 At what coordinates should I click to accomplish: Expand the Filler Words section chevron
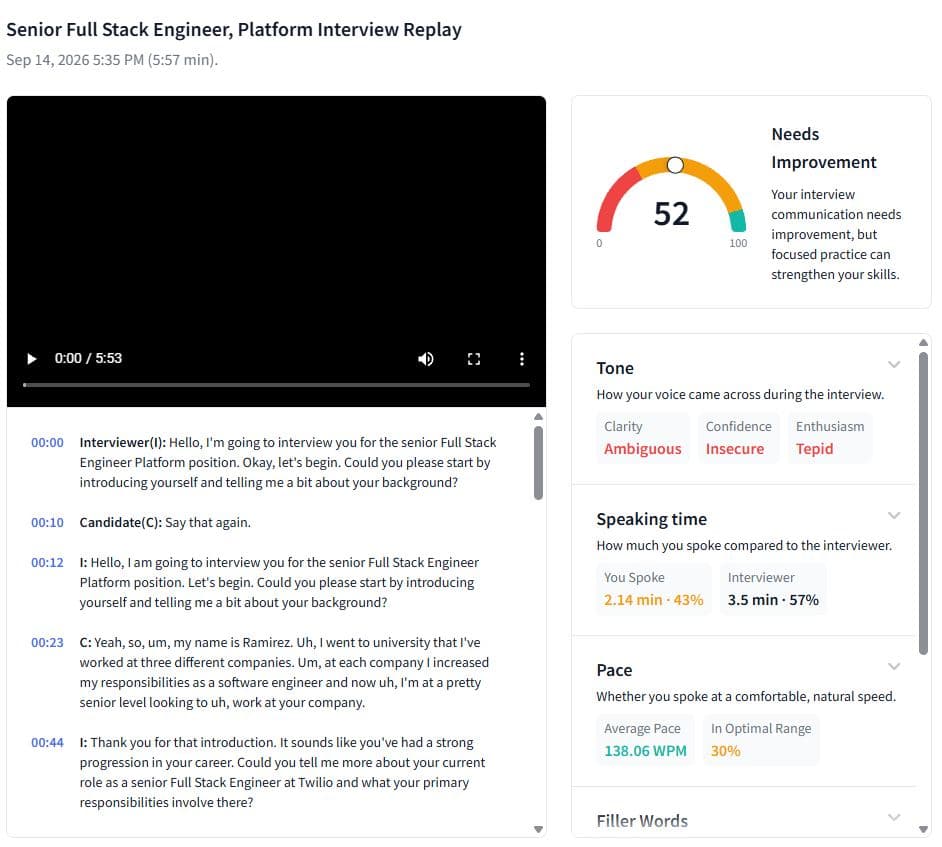point(894,817)
